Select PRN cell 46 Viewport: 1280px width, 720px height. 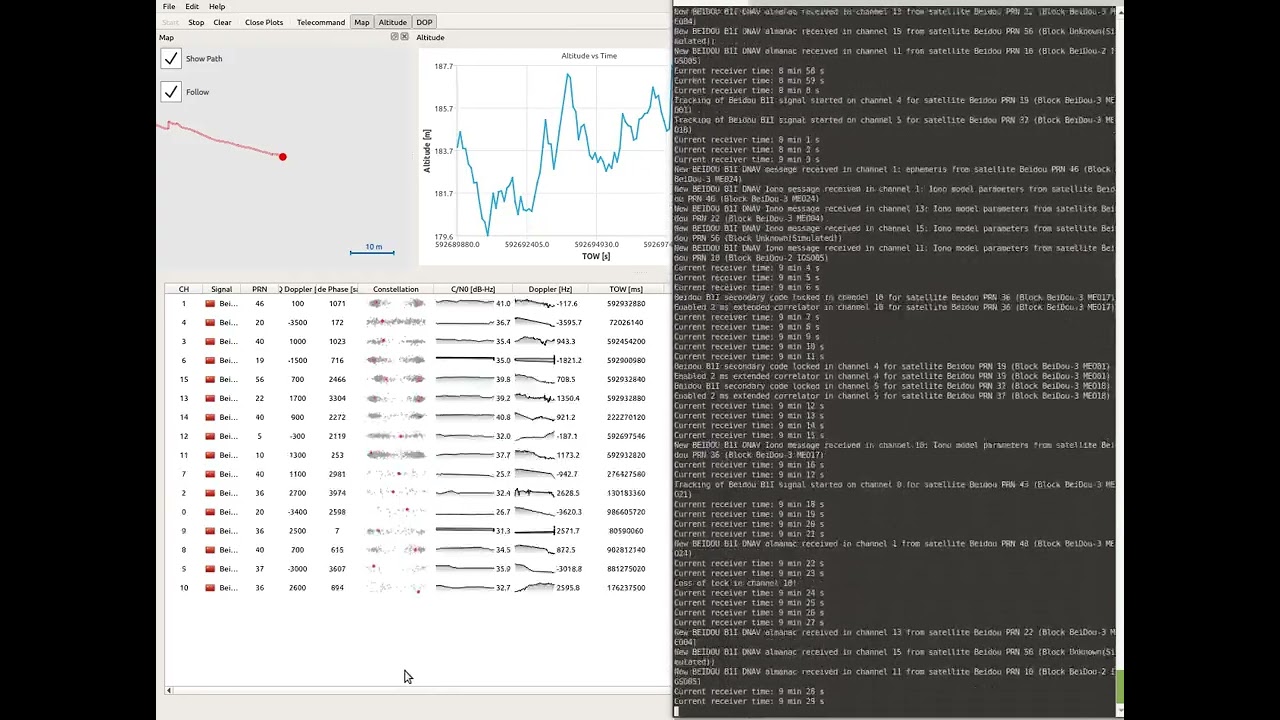click(x=260, y=303)
